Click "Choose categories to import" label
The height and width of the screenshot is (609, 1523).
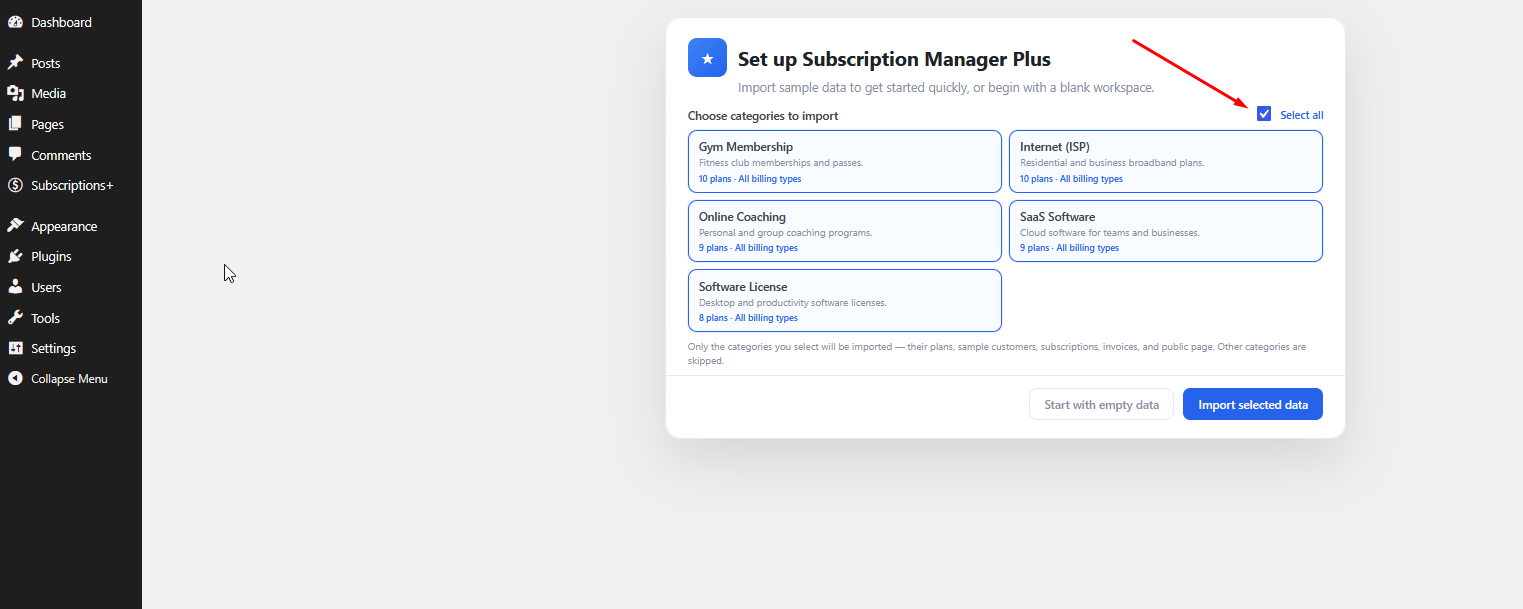(763, 116)
